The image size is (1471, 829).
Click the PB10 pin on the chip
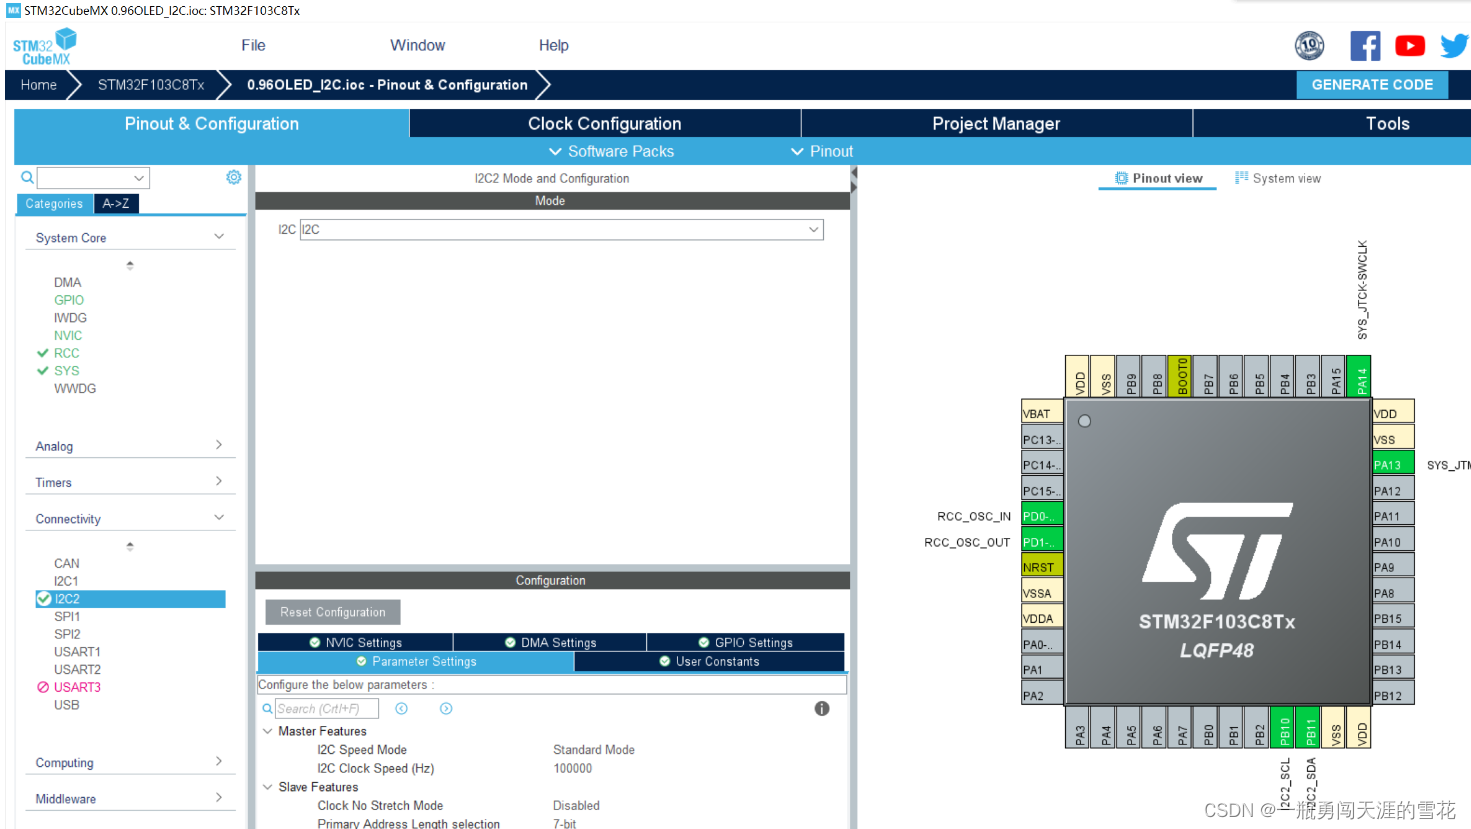point(1285,727)
